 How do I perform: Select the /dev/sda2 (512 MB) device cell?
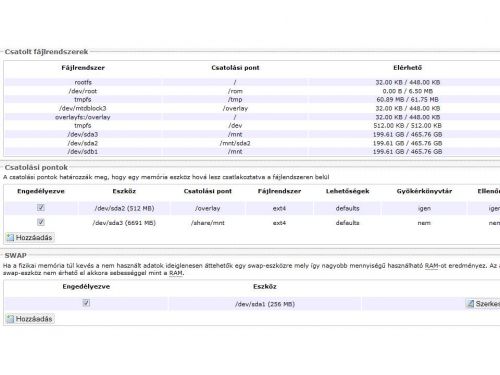click(x=124, y=208)
